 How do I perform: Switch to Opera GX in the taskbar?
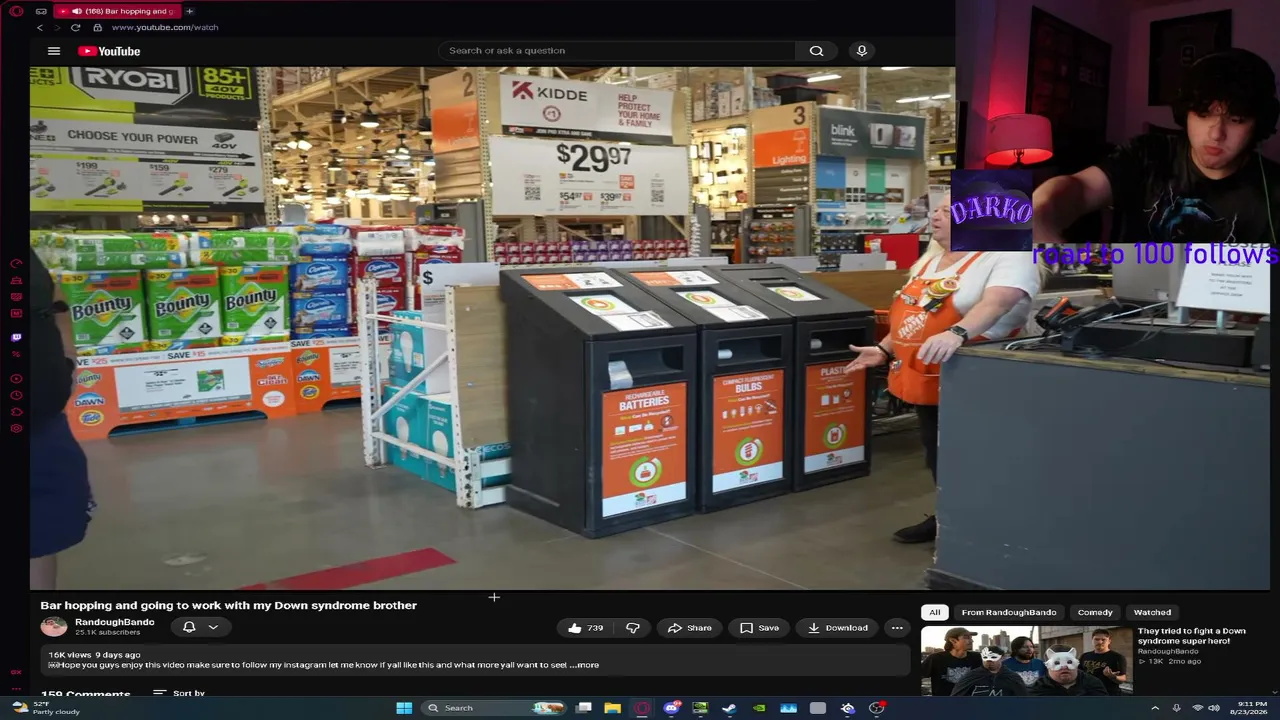click(x=642, y=708)
